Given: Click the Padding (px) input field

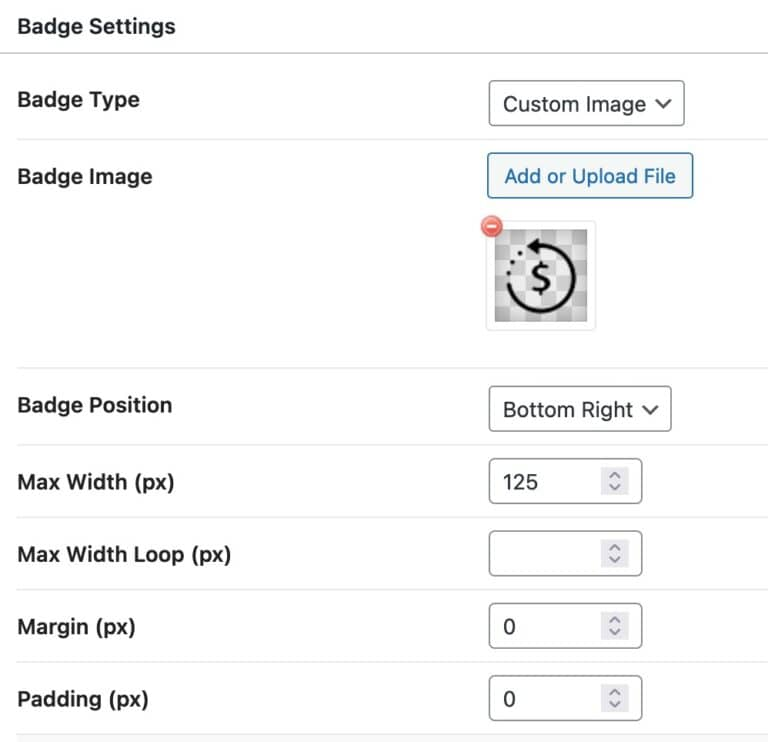Looking at the screenshot, I should click(x=545, y=699).
